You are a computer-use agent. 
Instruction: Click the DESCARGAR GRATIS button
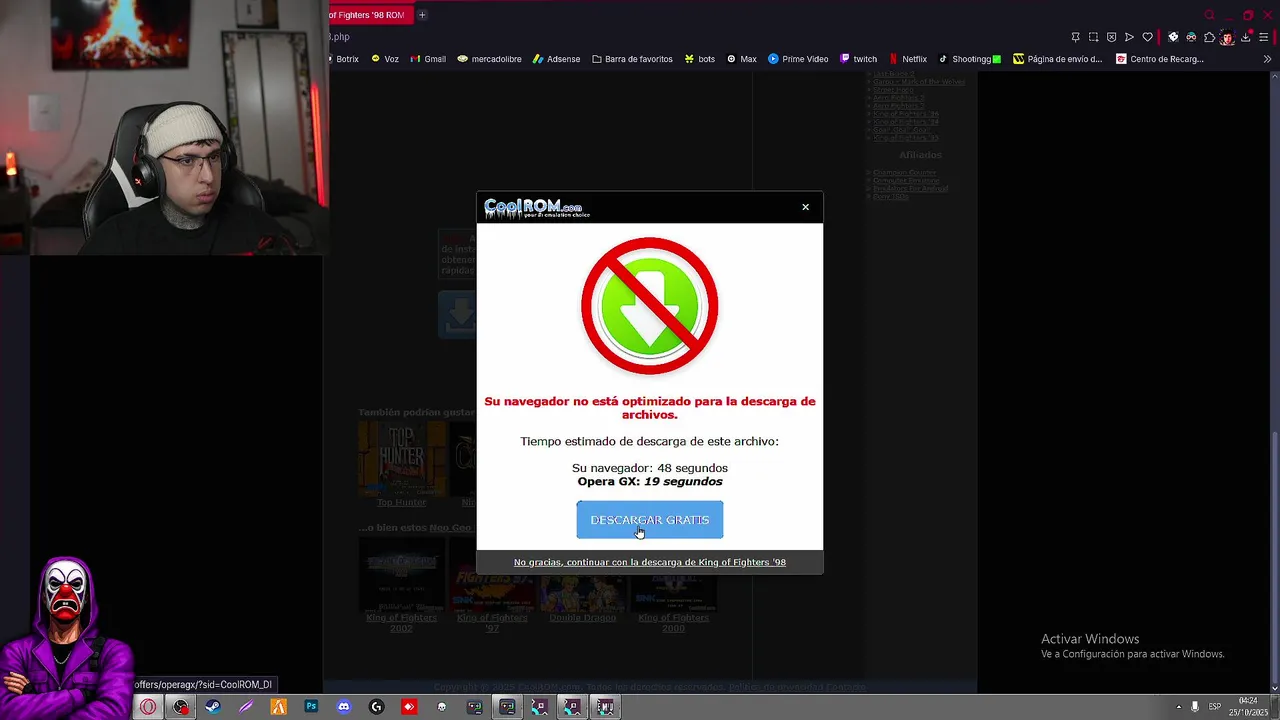[649, 520]
